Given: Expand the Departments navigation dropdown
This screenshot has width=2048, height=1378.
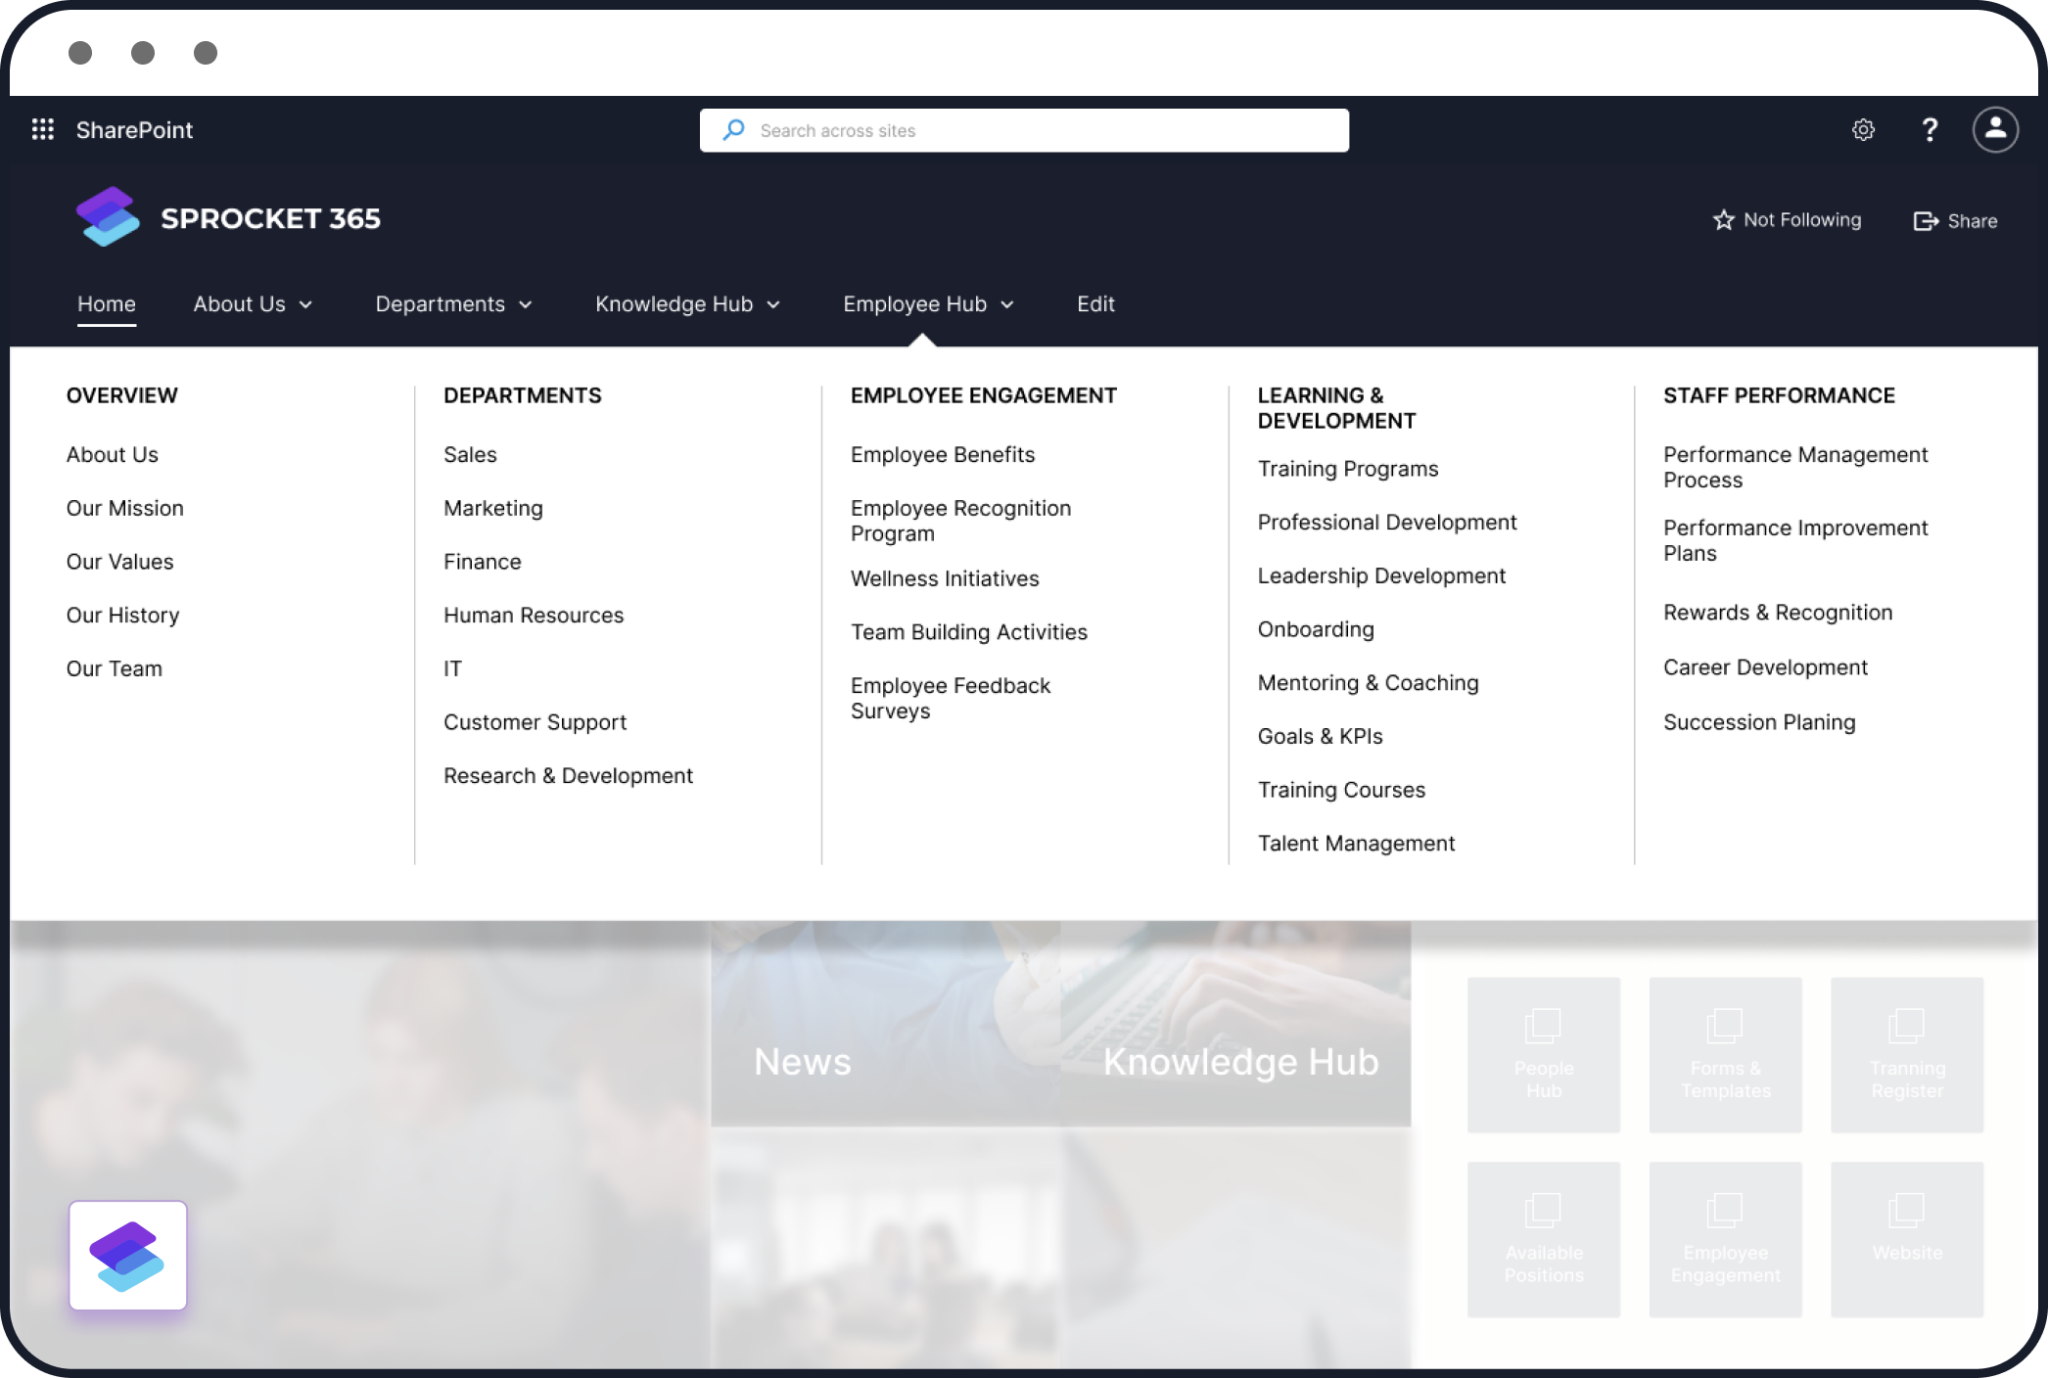Looking at the screenshot, I should coord(453,304).
